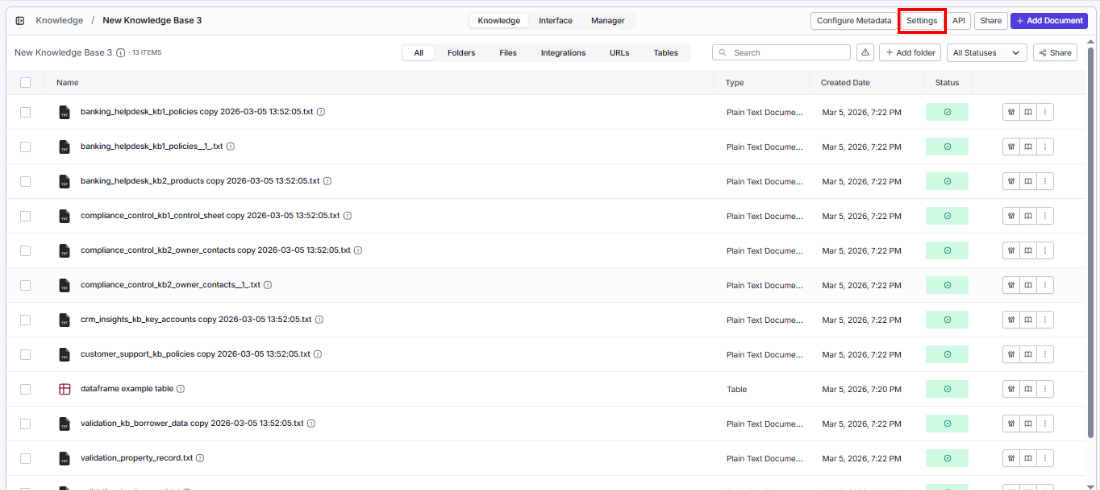Click the Table type cell of dataframe row

click(737, 389)
